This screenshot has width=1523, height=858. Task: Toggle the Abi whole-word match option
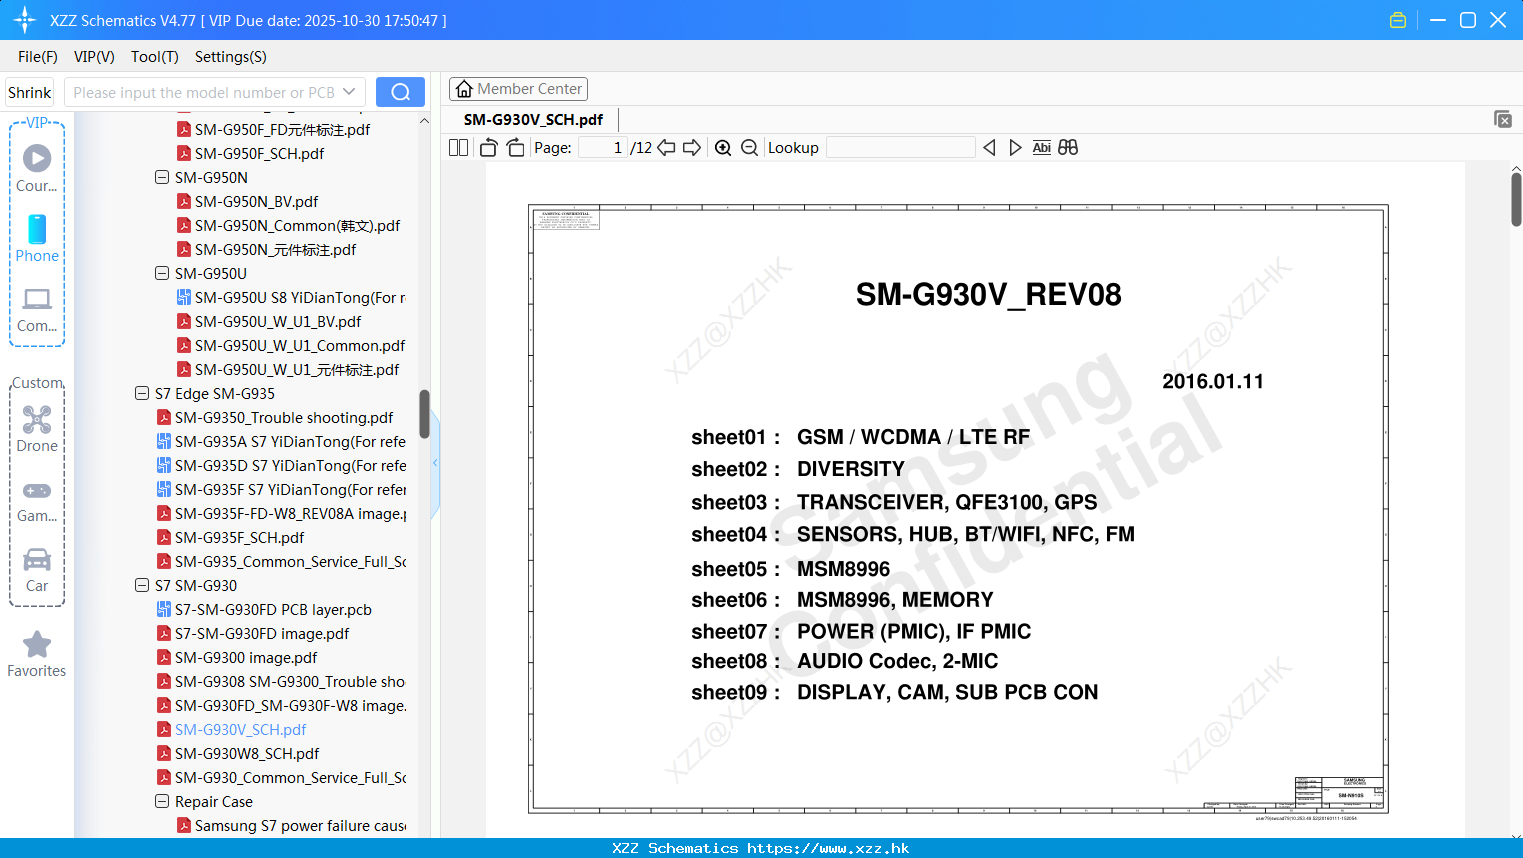point(1041,148)
